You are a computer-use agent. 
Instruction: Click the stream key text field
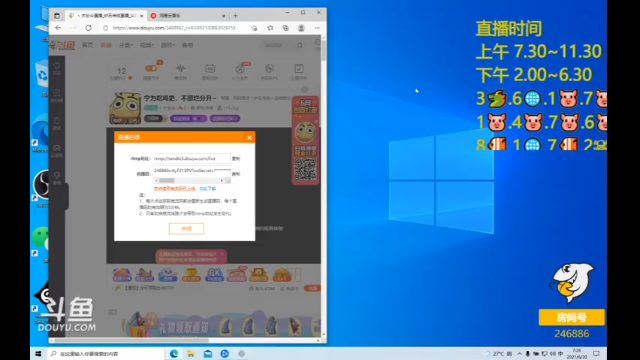pyautogui.click(x=191, y=171)
